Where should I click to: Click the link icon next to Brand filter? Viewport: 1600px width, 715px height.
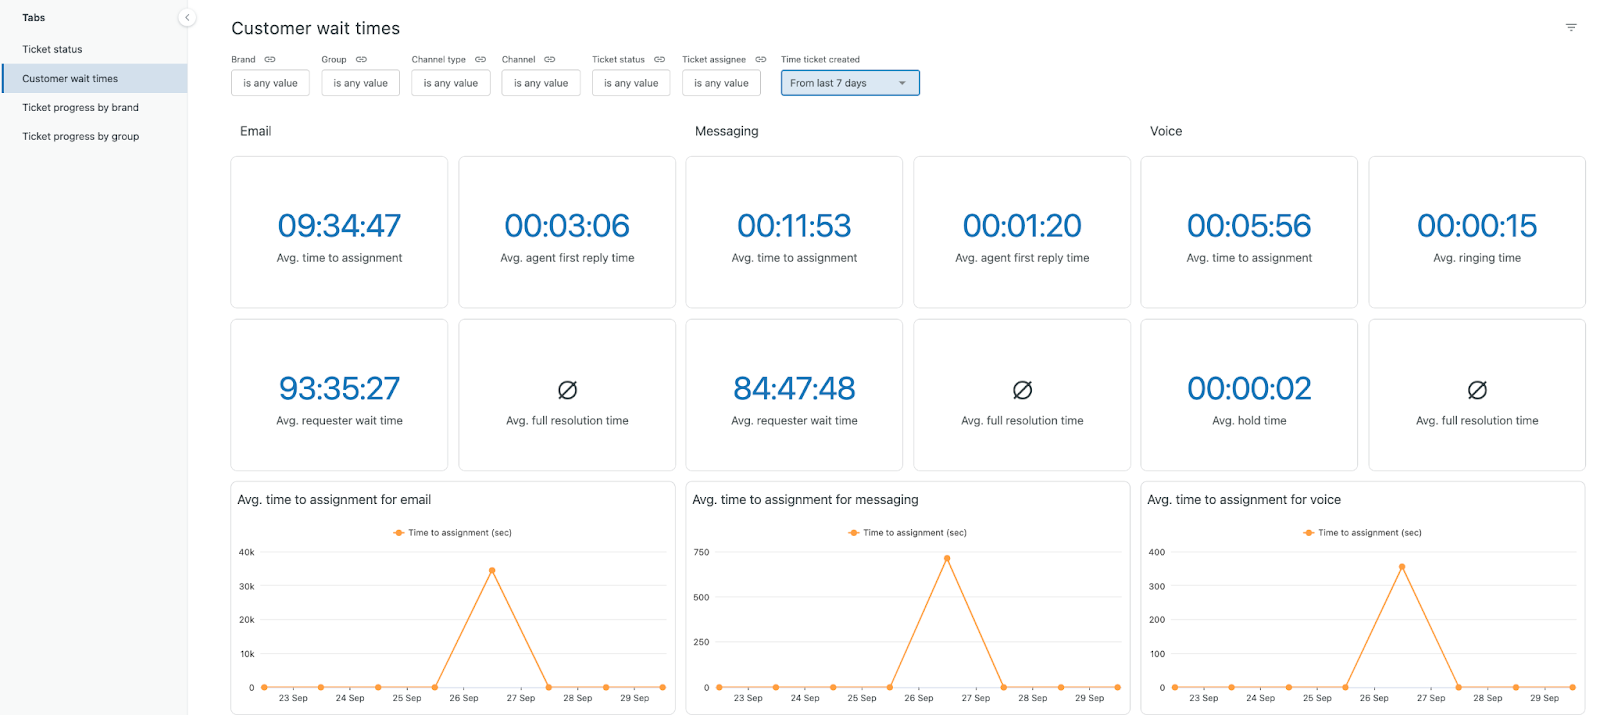[270, 60]
